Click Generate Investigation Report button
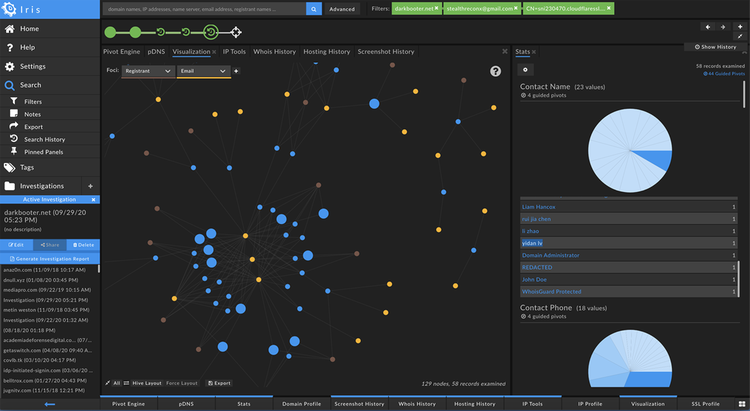This screenshot has height=411, width=750. [x=50, y=258]
